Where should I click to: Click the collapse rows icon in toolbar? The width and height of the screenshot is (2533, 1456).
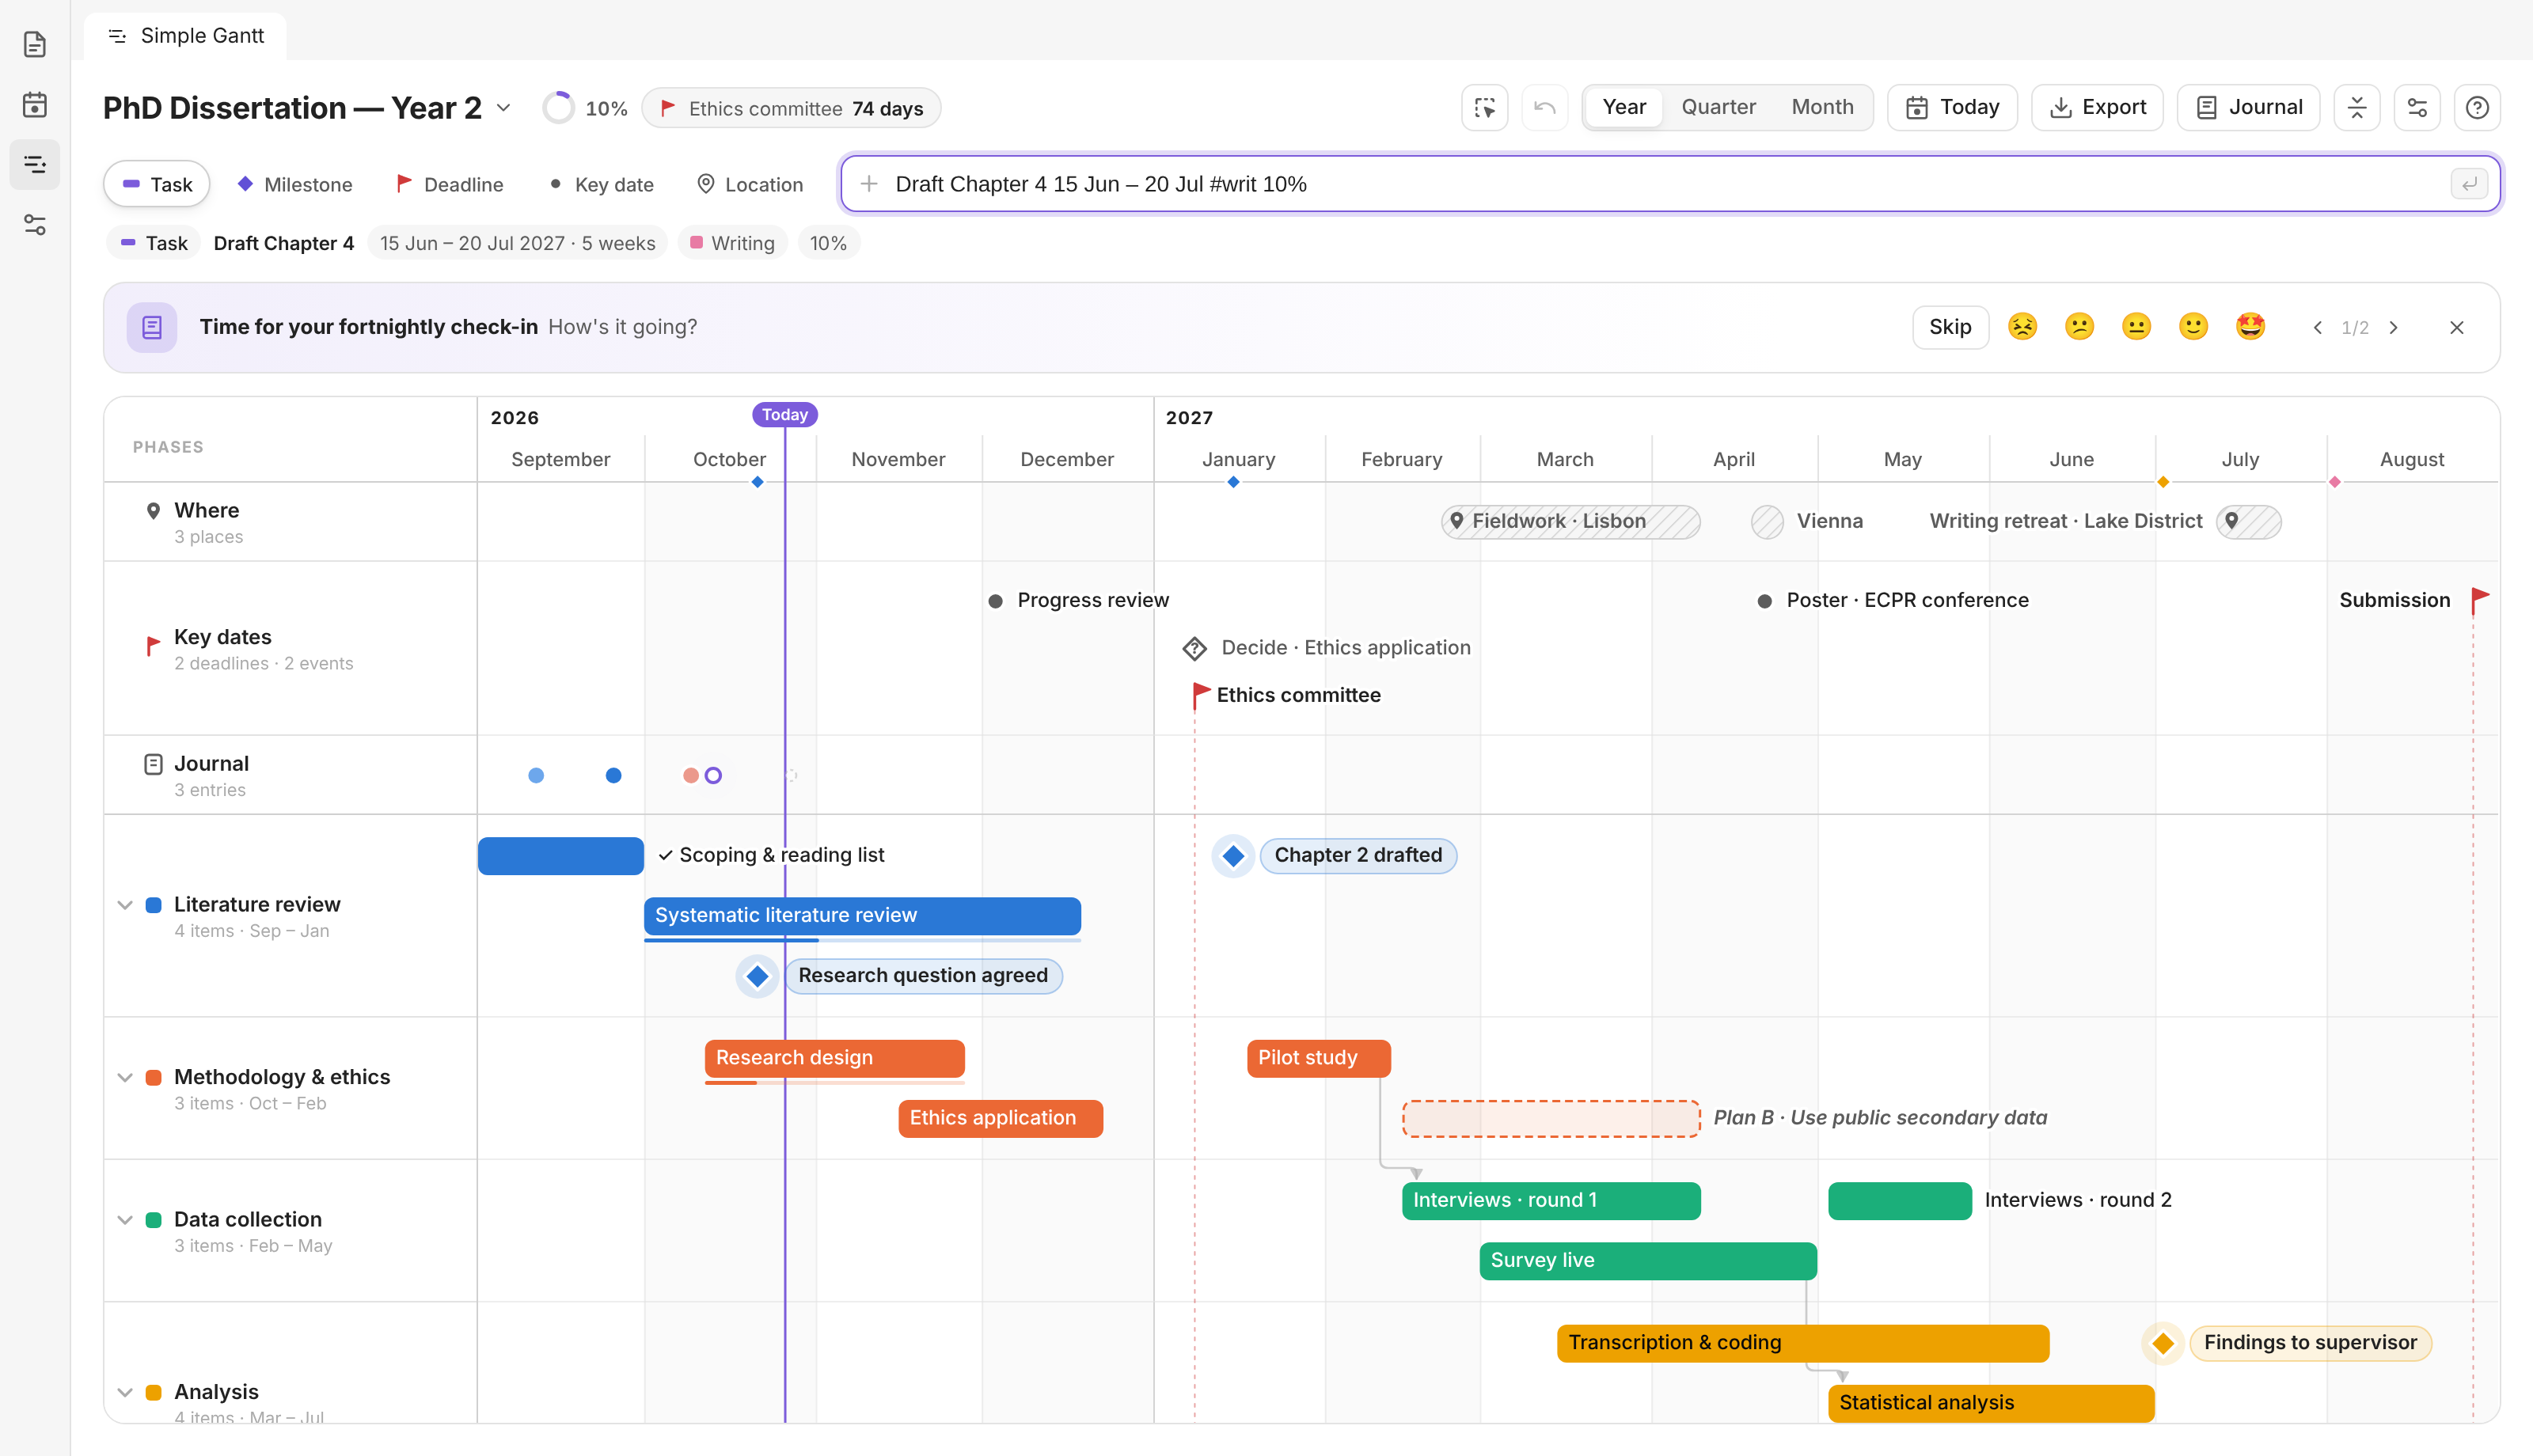coord(2357,107)
